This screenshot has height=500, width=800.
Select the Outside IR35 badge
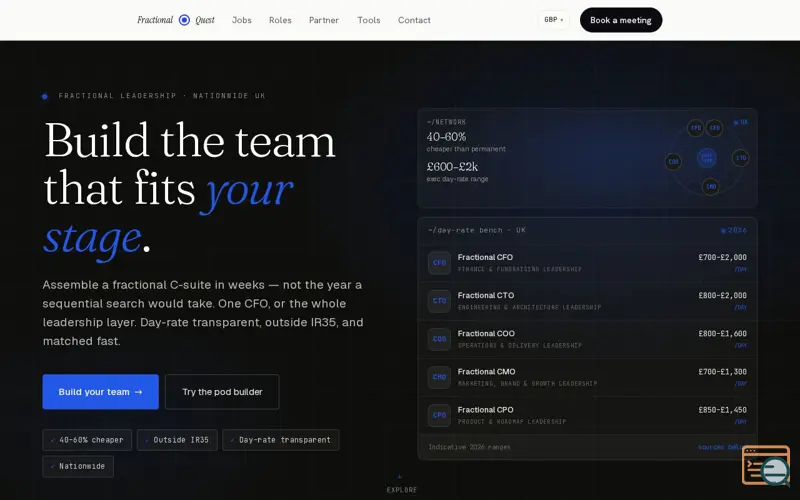(x=177, y=440)
